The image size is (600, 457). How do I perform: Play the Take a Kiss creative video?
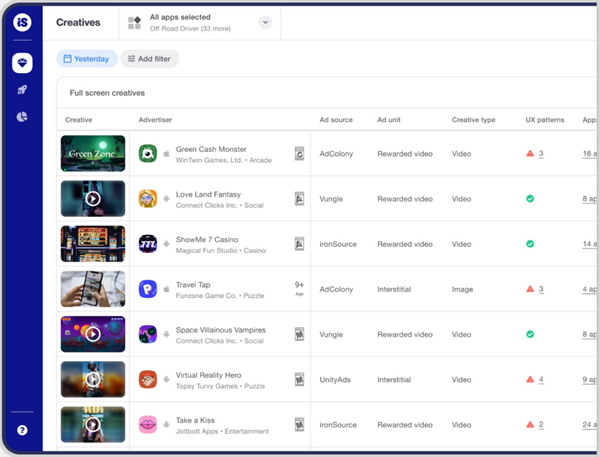tap(93, 424)
